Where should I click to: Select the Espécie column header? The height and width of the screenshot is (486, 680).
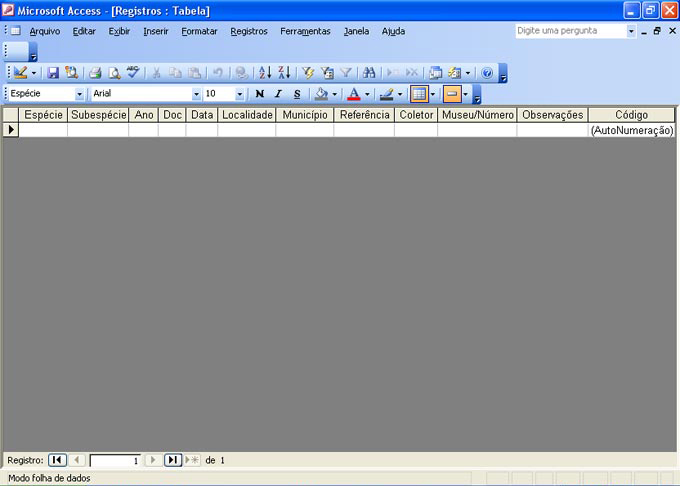point(43,115)
